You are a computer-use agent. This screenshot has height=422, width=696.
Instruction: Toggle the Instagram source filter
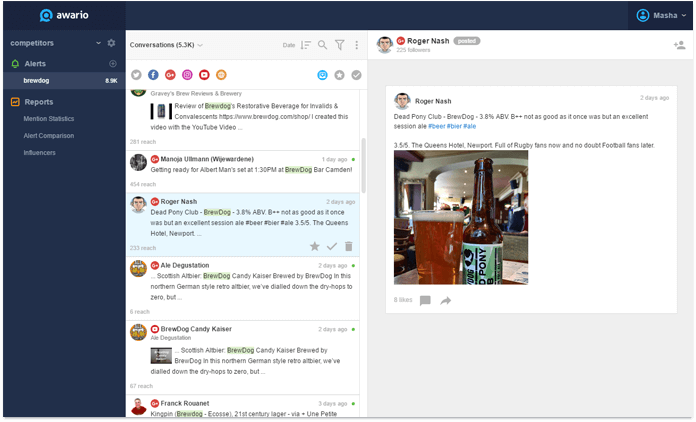tap(187, 75)
